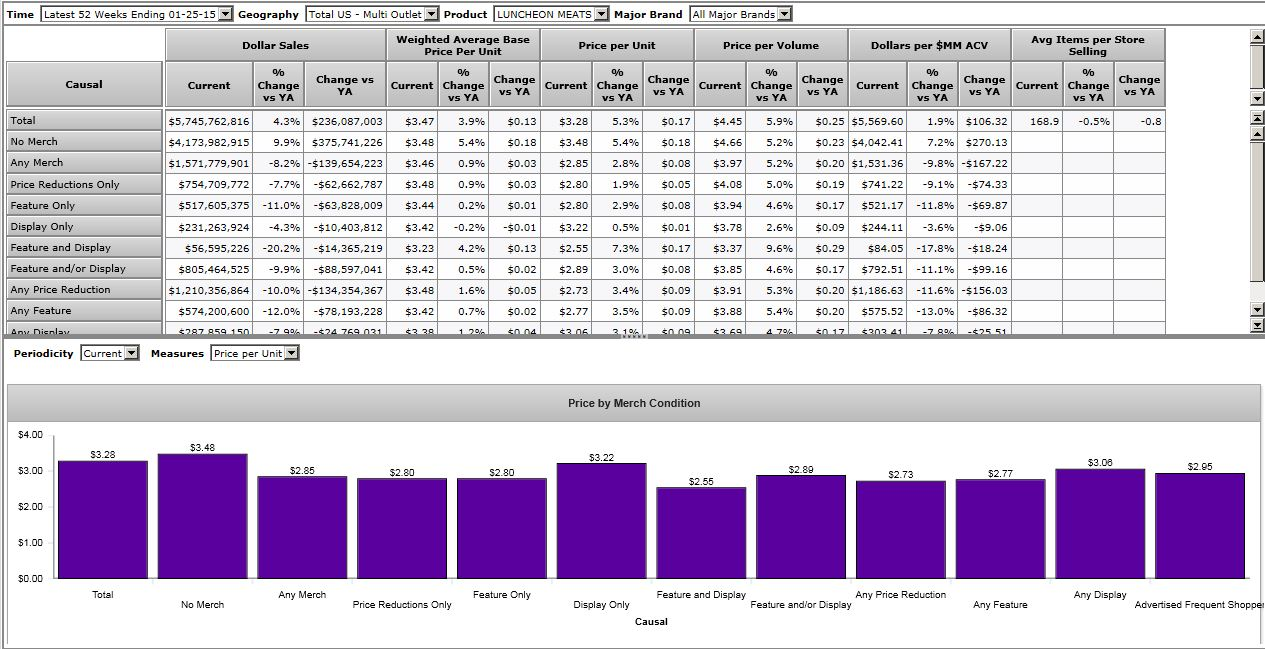The width and height of the screenshot is (1265, 649).
Task: Click the data table scroll-up arrow
Action: (1257, 132)
